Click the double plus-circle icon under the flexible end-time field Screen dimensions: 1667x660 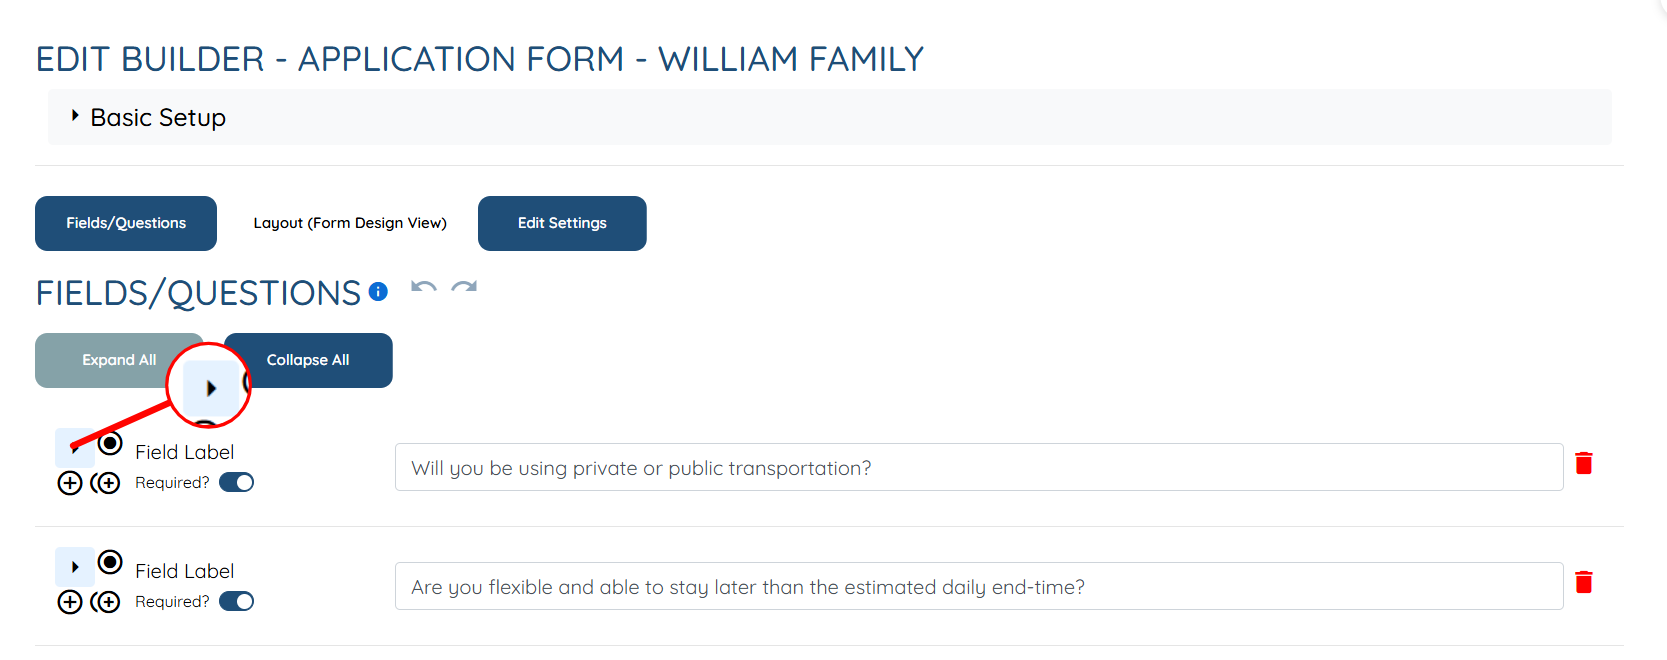105,602
